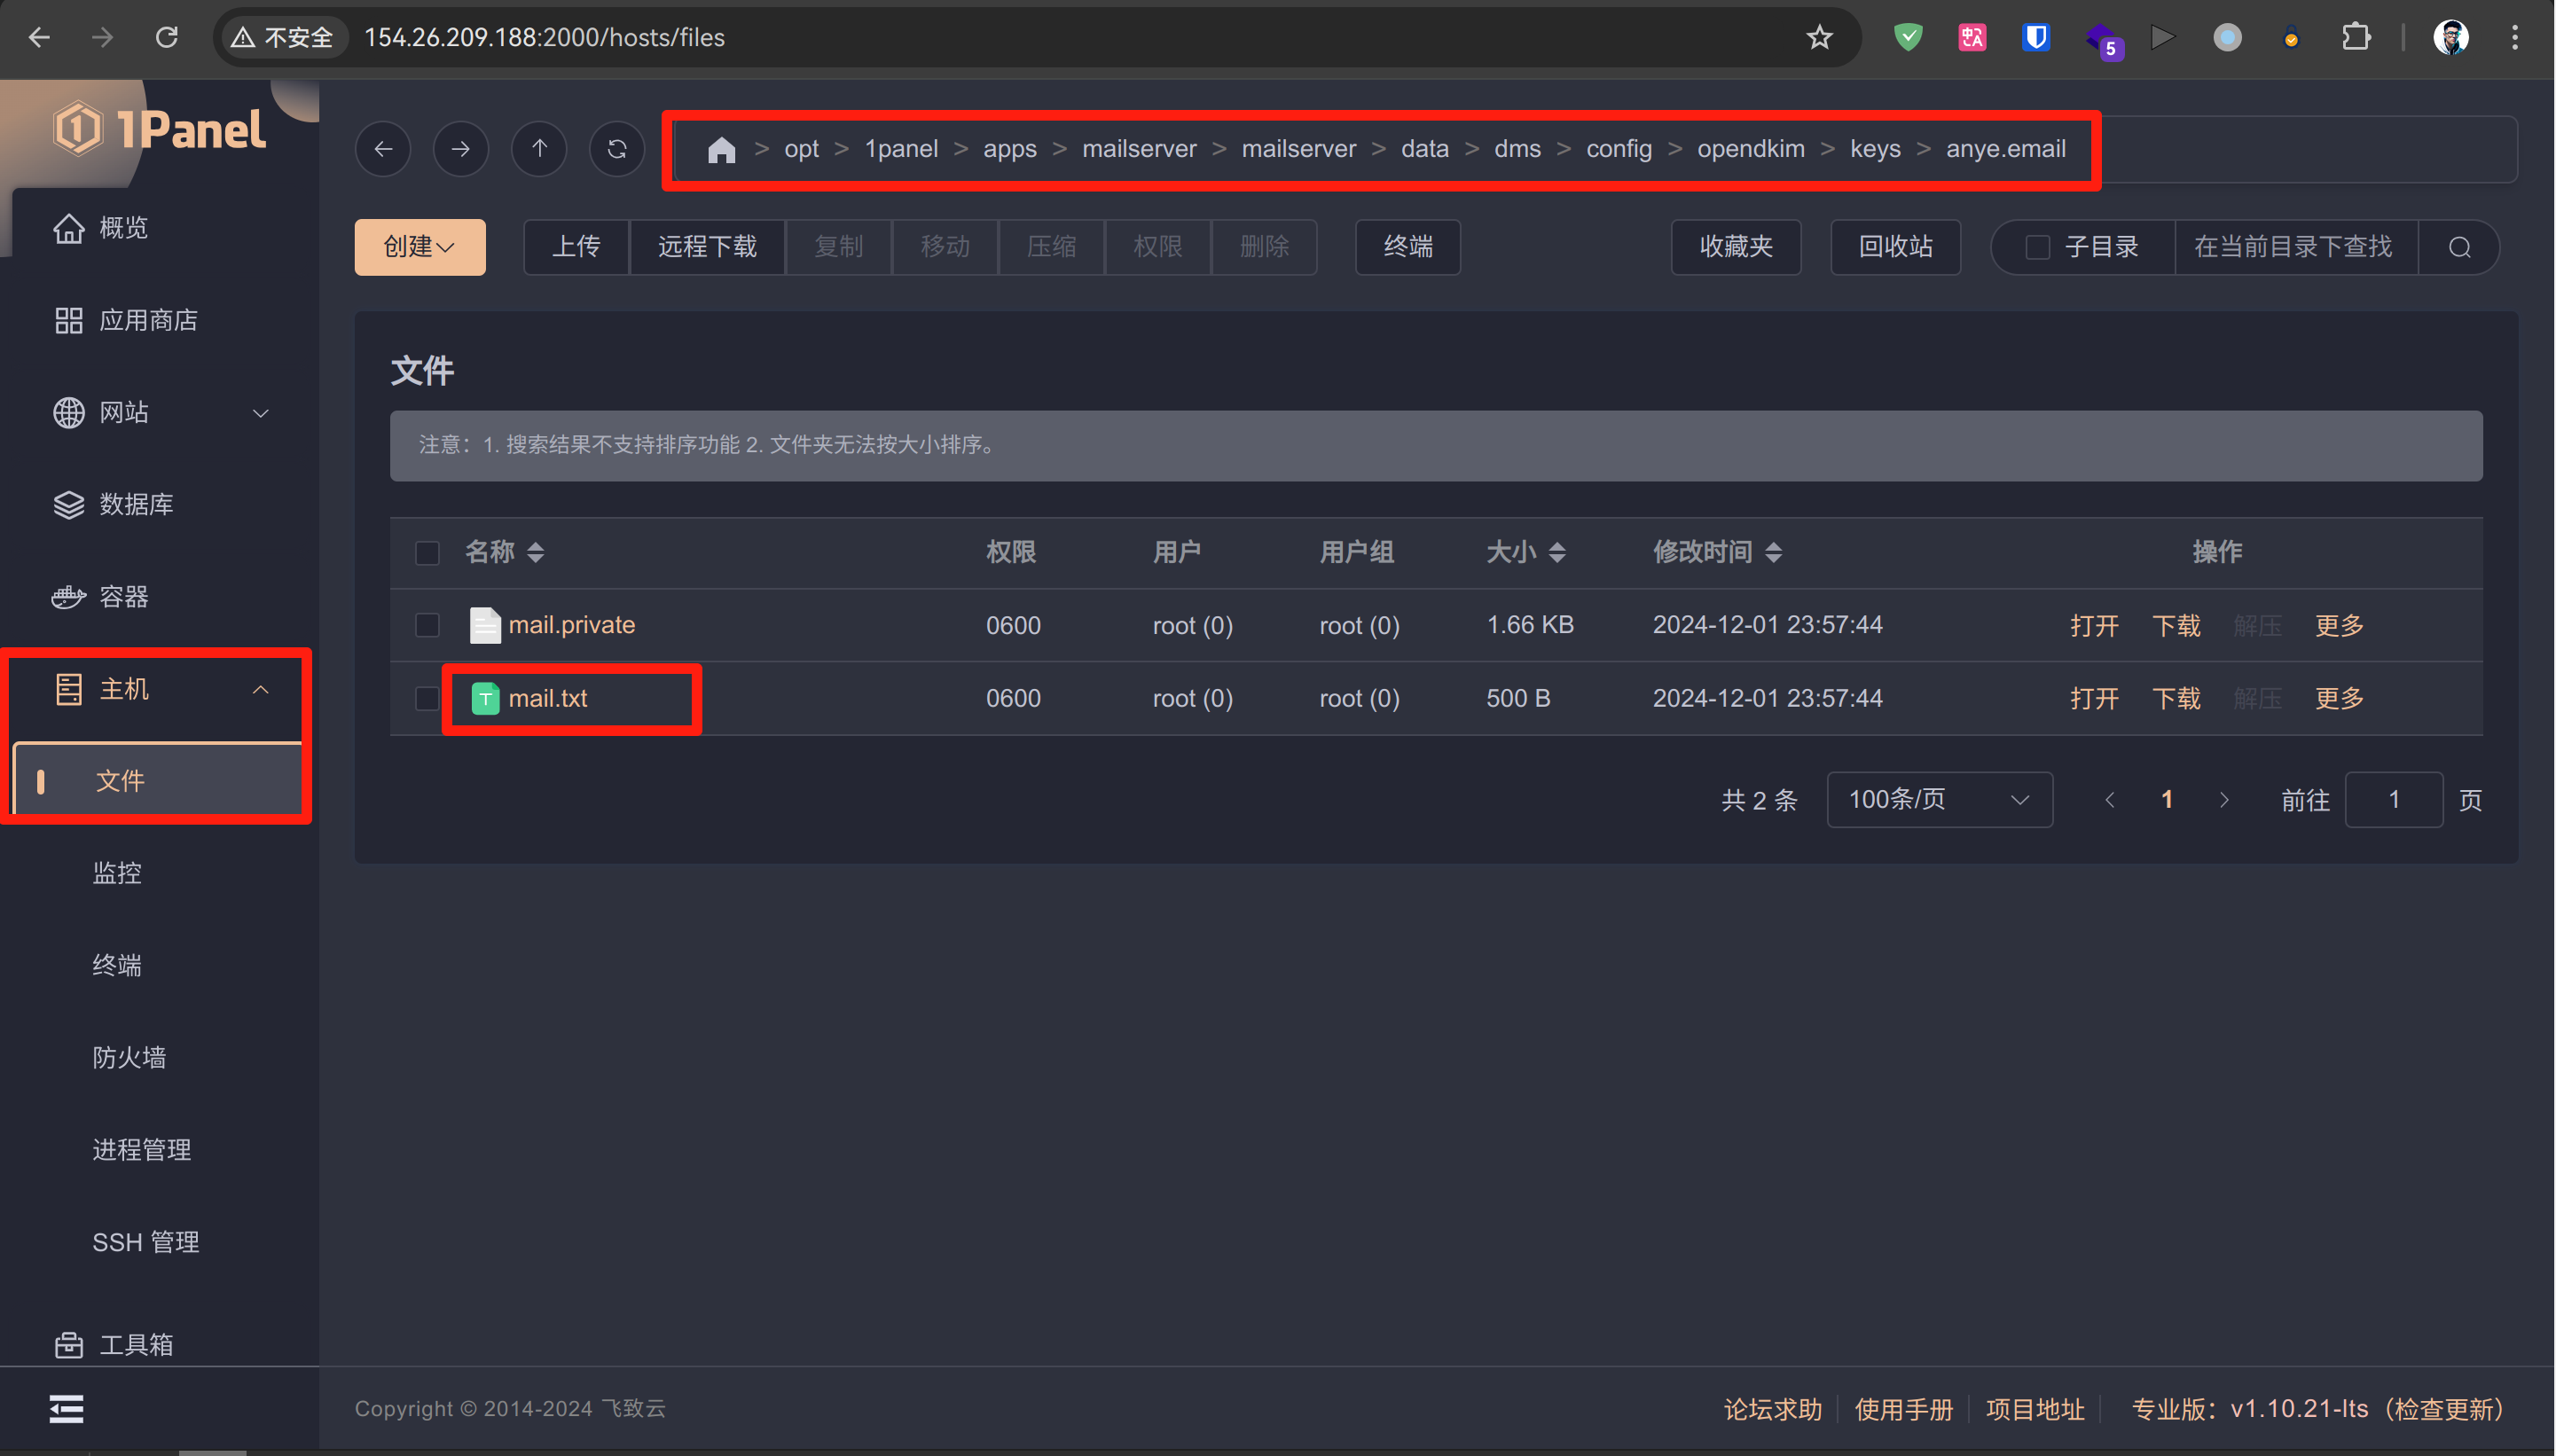Click the 前往 page number input field
The height and width of the screenshot is (1456, 2556).
pos(2393,800)
